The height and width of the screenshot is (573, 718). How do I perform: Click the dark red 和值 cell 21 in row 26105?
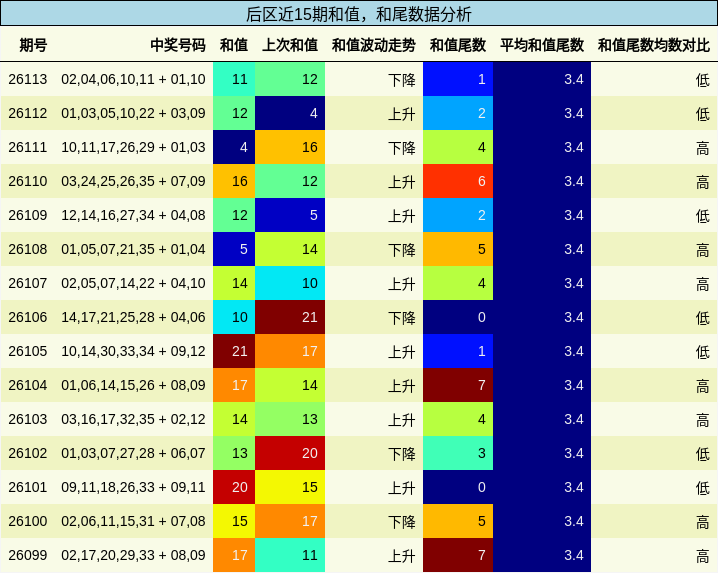pyautogui.click(x=234, y=351)
